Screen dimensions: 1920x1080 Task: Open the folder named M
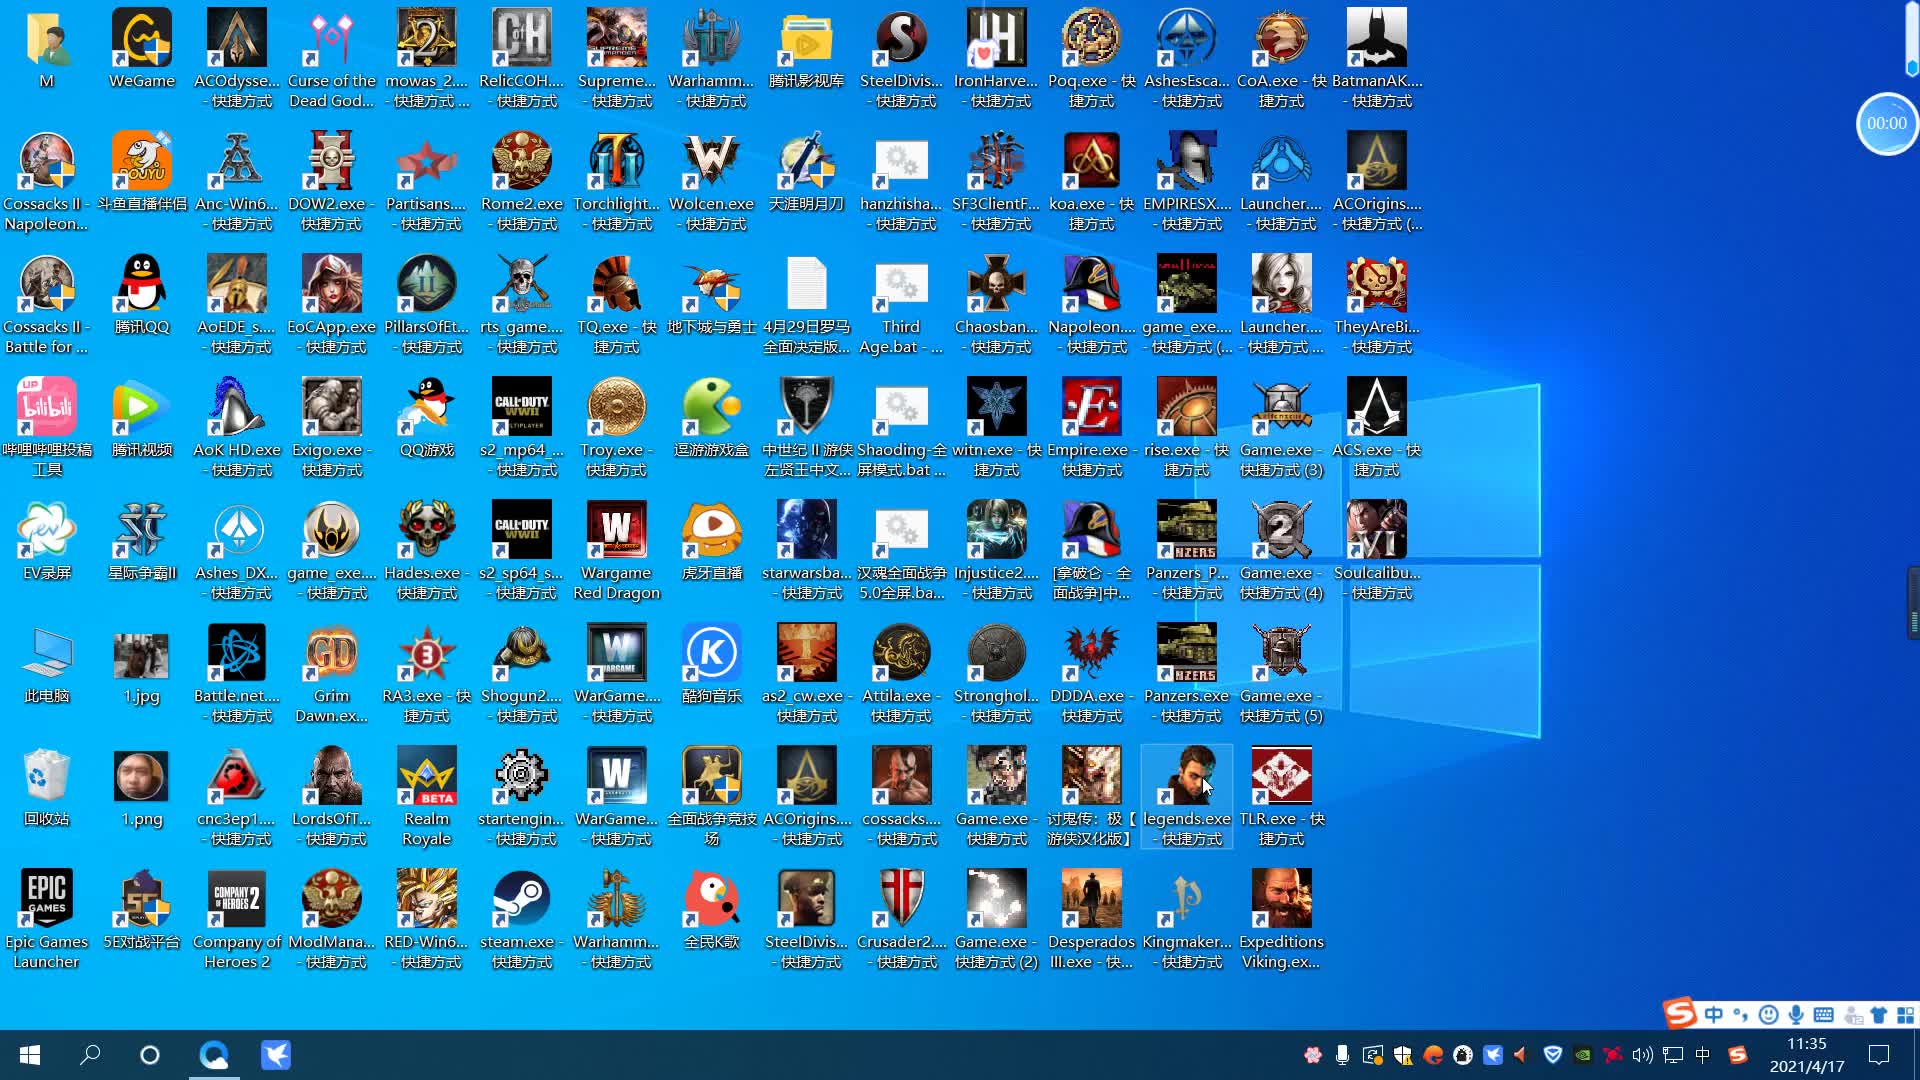coord(47,48)
